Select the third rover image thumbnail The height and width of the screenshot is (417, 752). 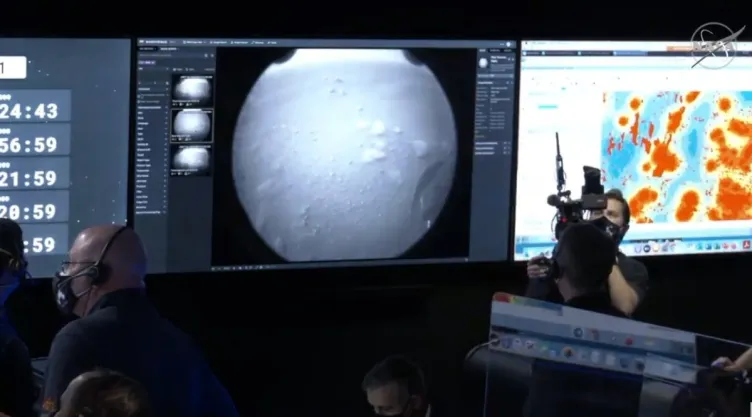(191, 159)
